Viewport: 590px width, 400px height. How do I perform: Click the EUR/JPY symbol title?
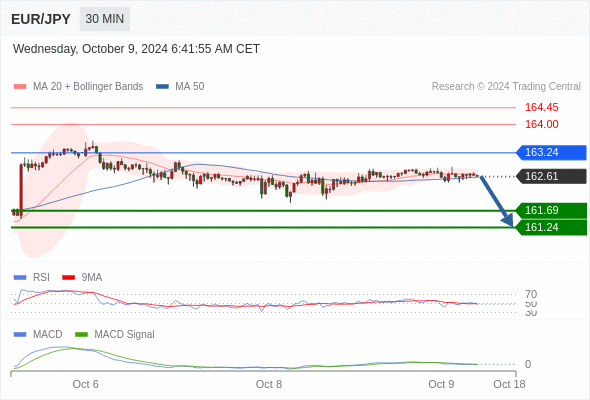pos(41,19)
